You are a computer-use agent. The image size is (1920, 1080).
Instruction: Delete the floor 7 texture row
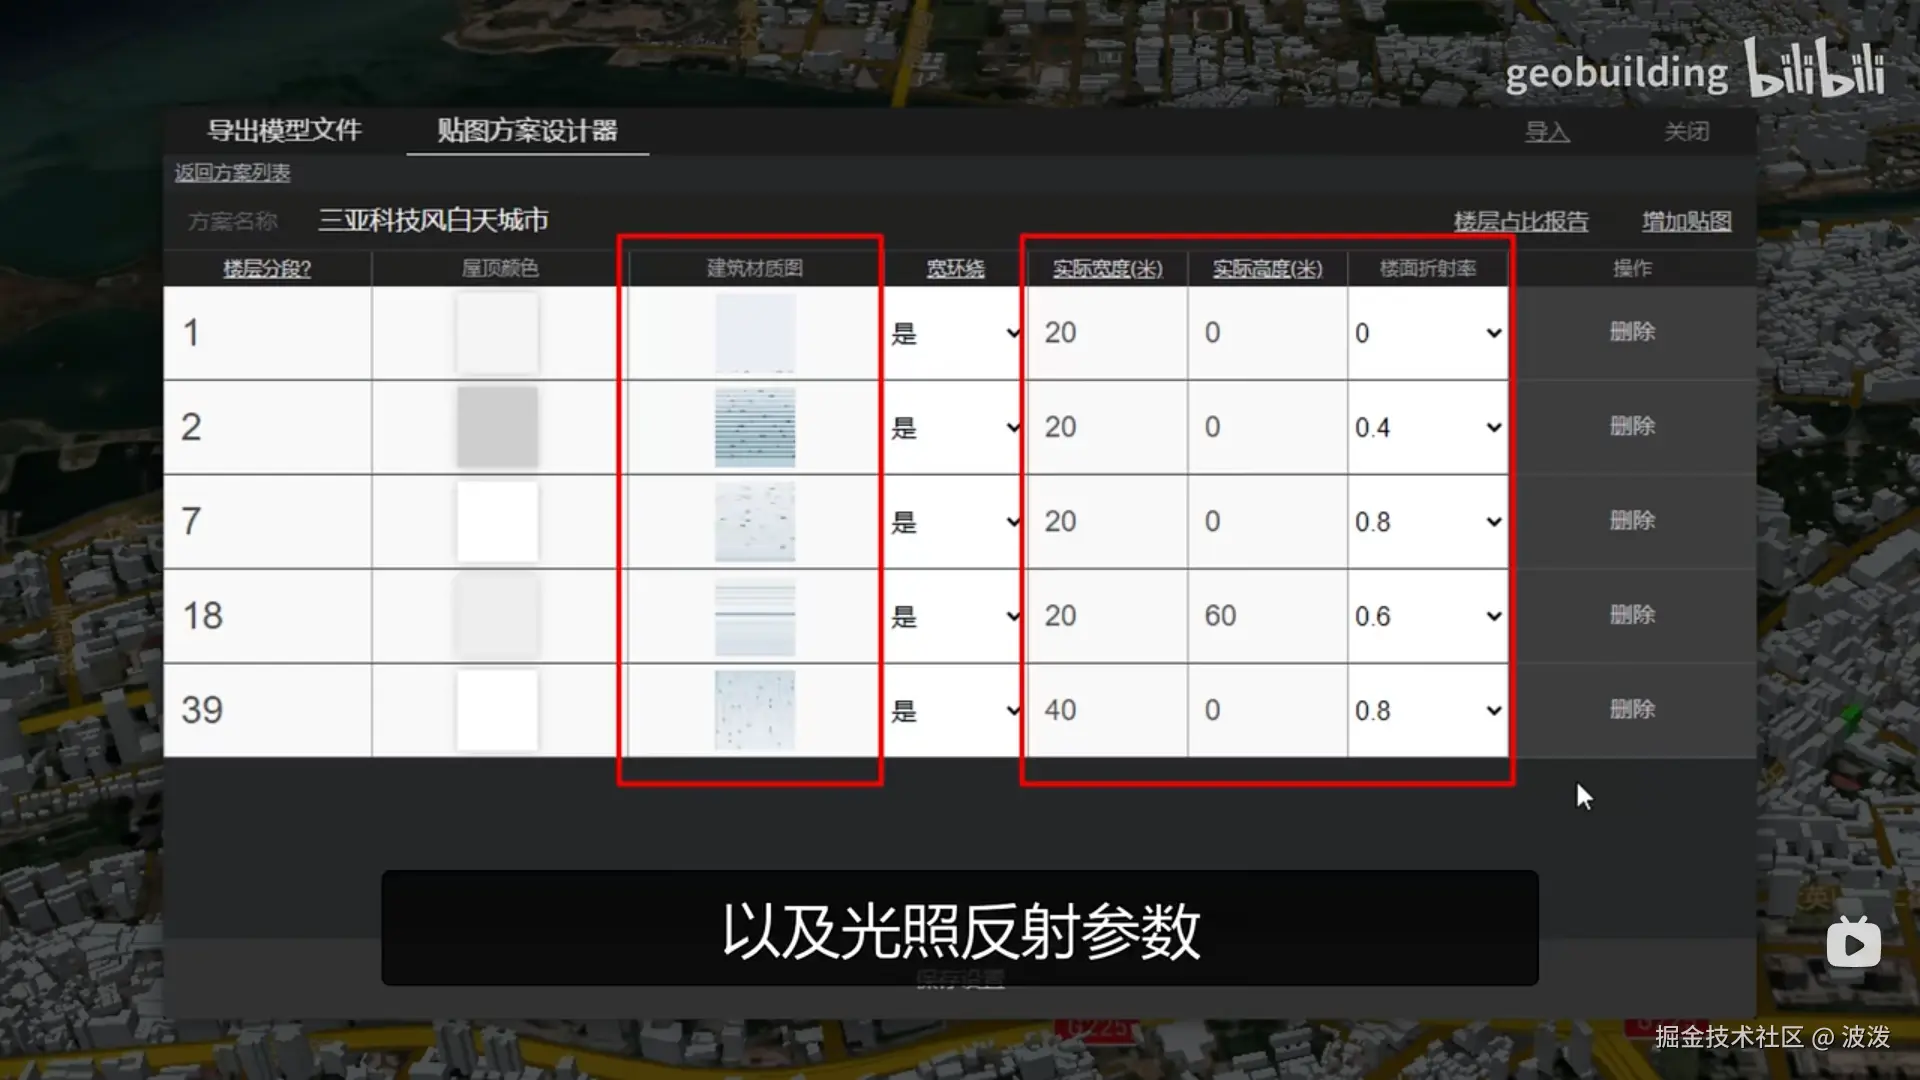tap(1632, 520)
